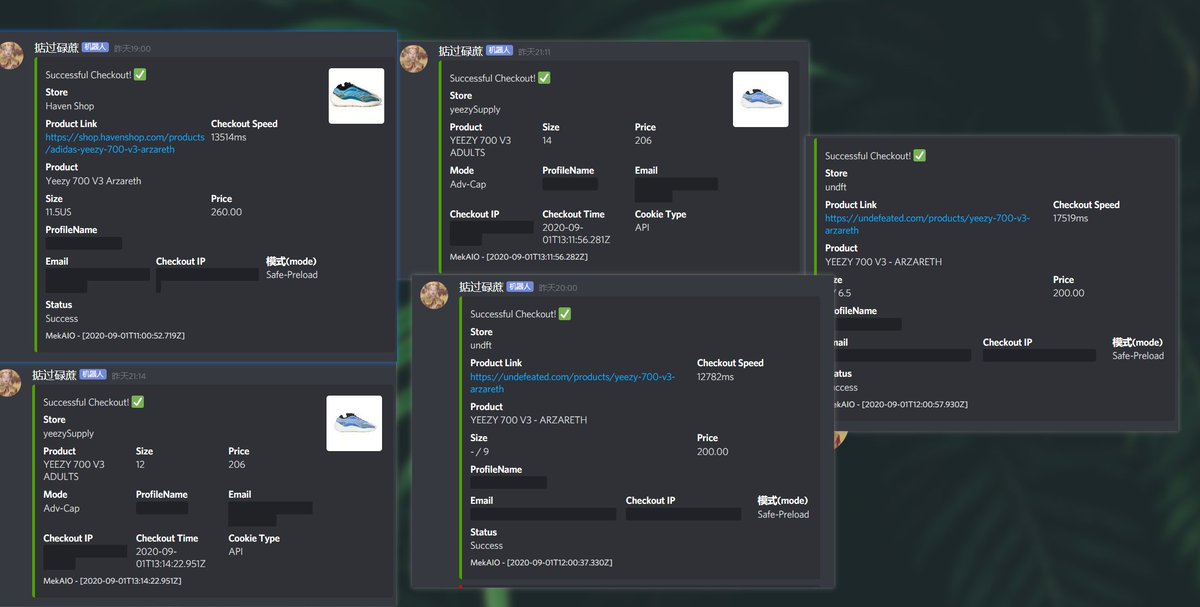This screenshot has width=1200, height=607.
Task: Click Adv-Cap mode in the size 14 card
Action: 467,184
